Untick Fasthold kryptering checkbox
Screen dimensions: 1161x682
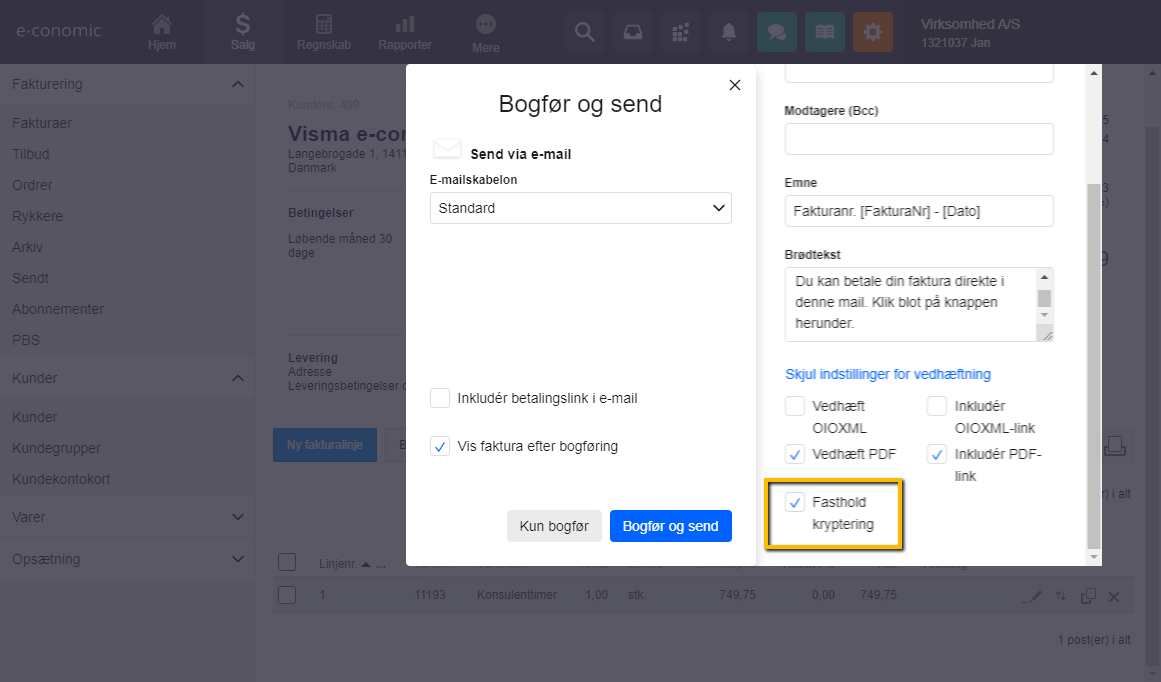coord(795,502)
